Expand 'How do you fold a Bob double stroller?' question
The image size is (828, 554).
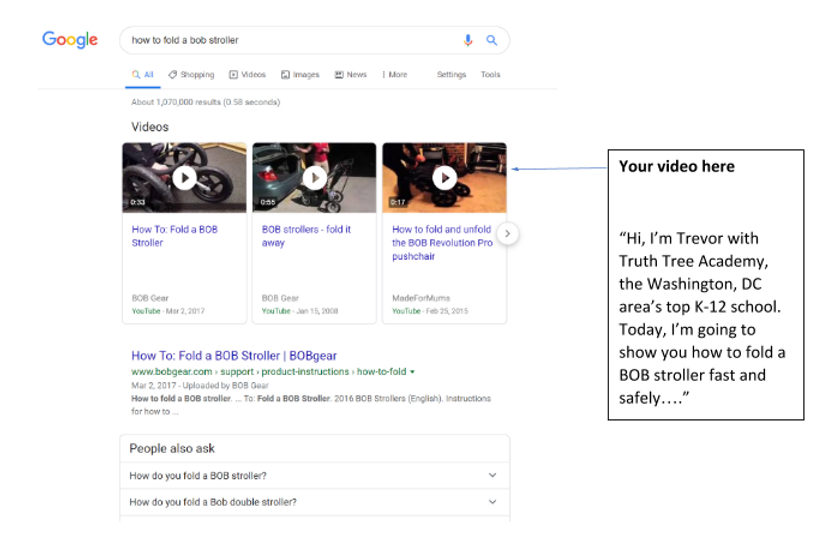click(x=315, y=502)
